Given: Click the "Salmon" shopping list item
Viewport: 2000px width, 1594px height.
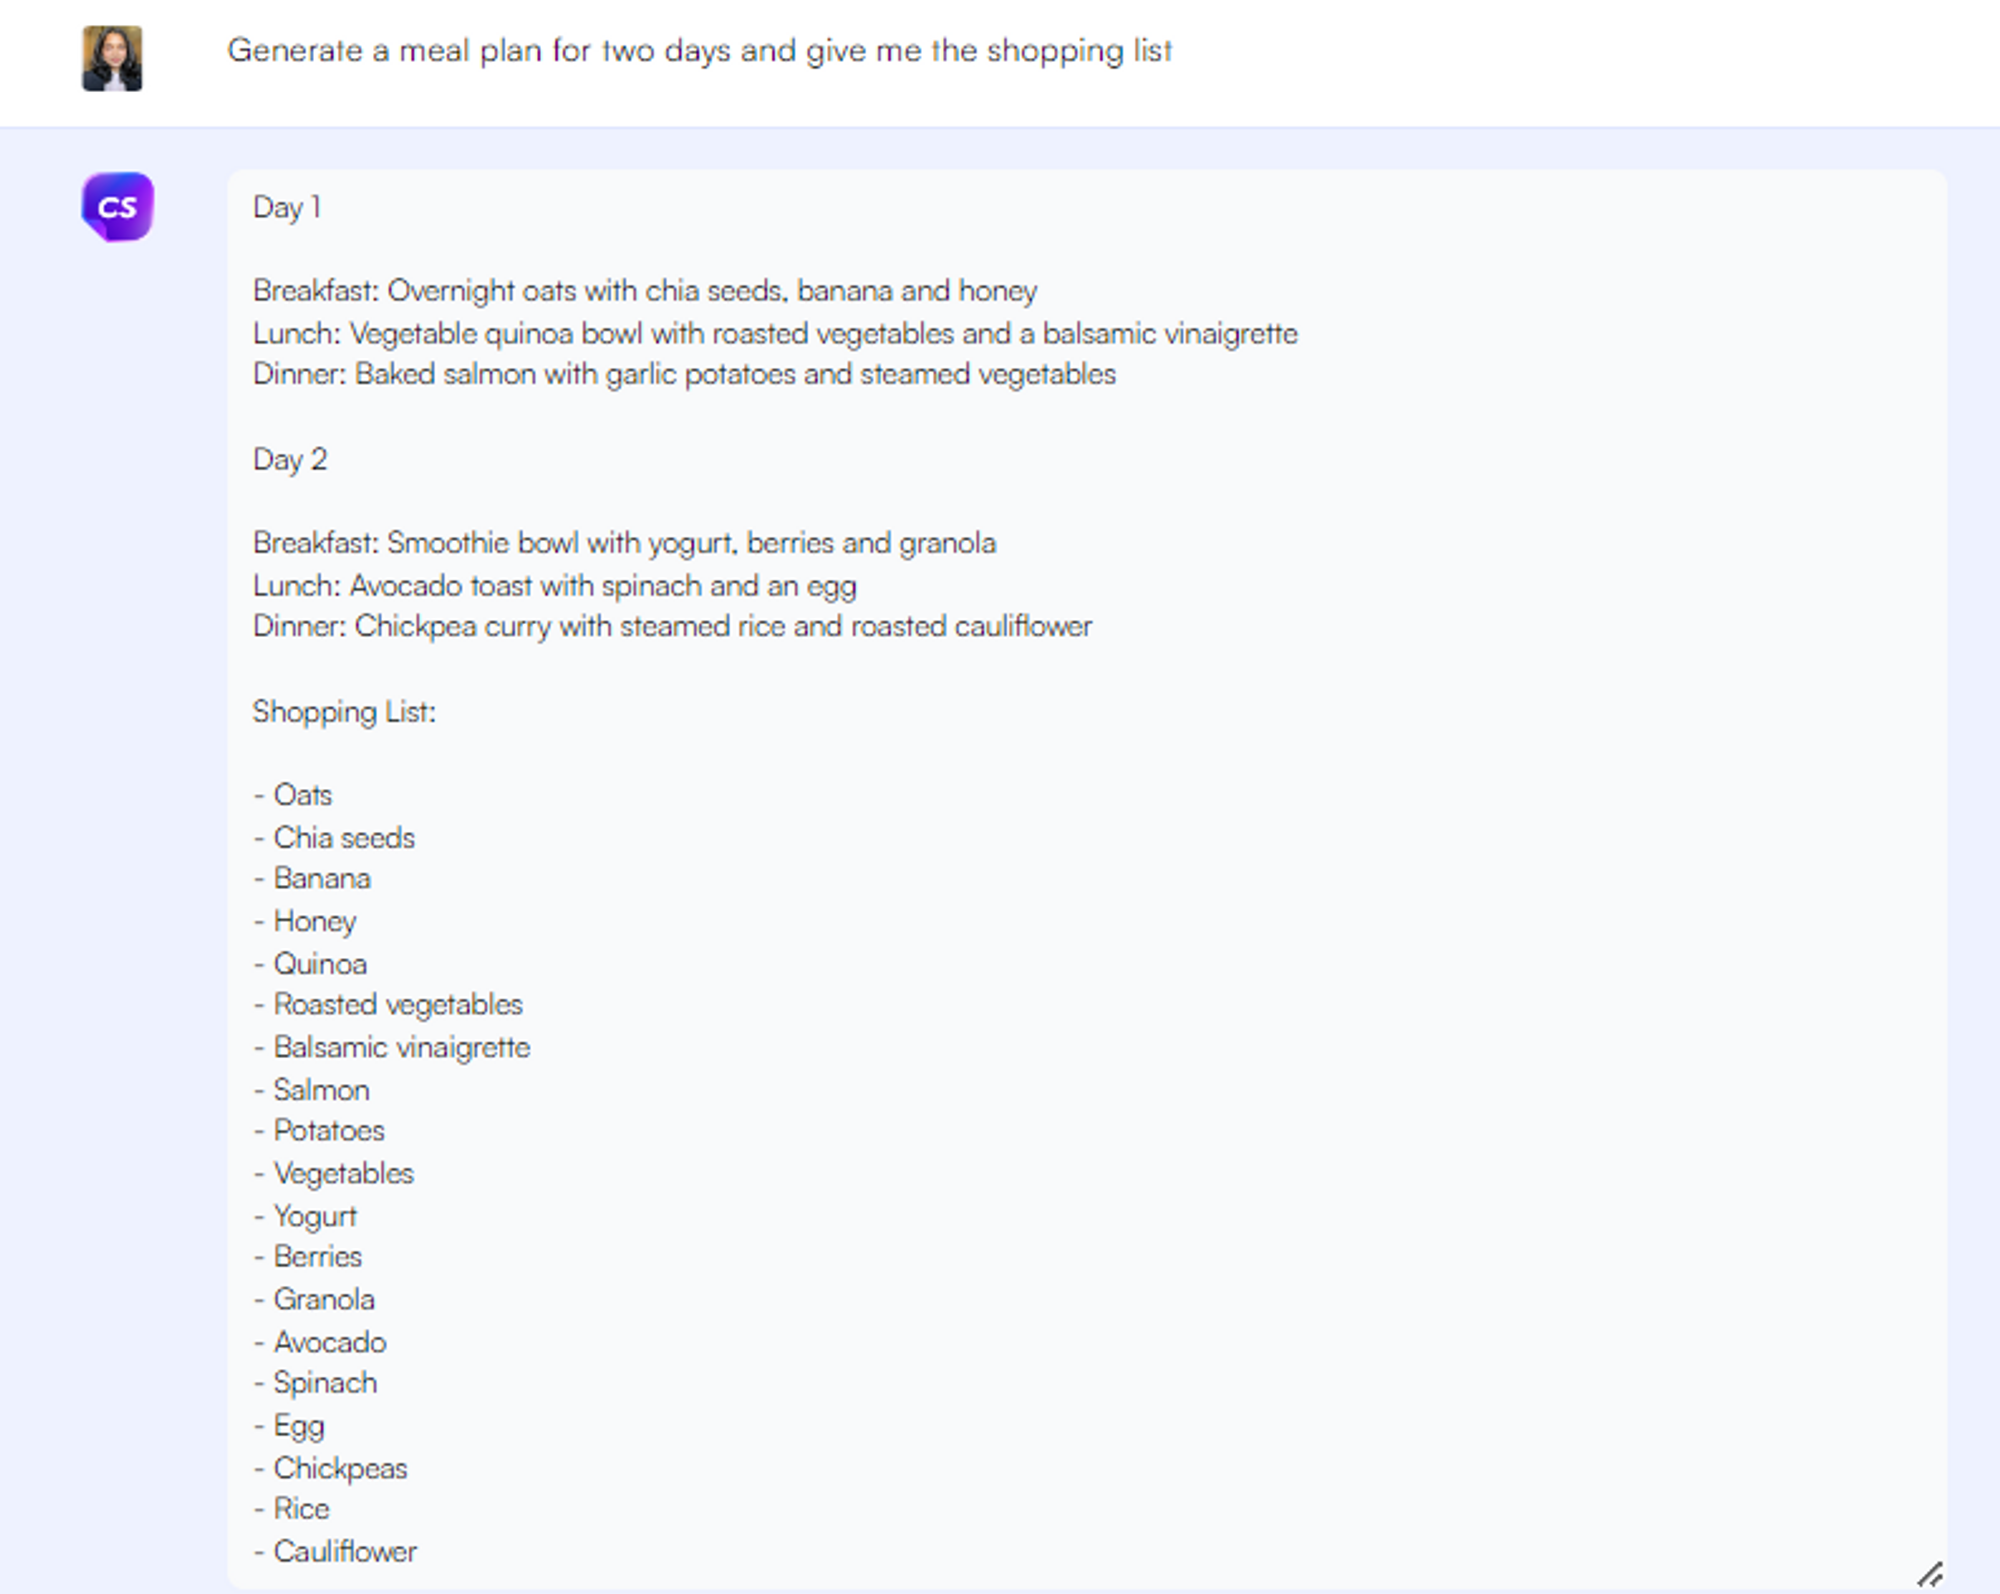Looking at the screenshot, I should click(x=321, y=1089).
